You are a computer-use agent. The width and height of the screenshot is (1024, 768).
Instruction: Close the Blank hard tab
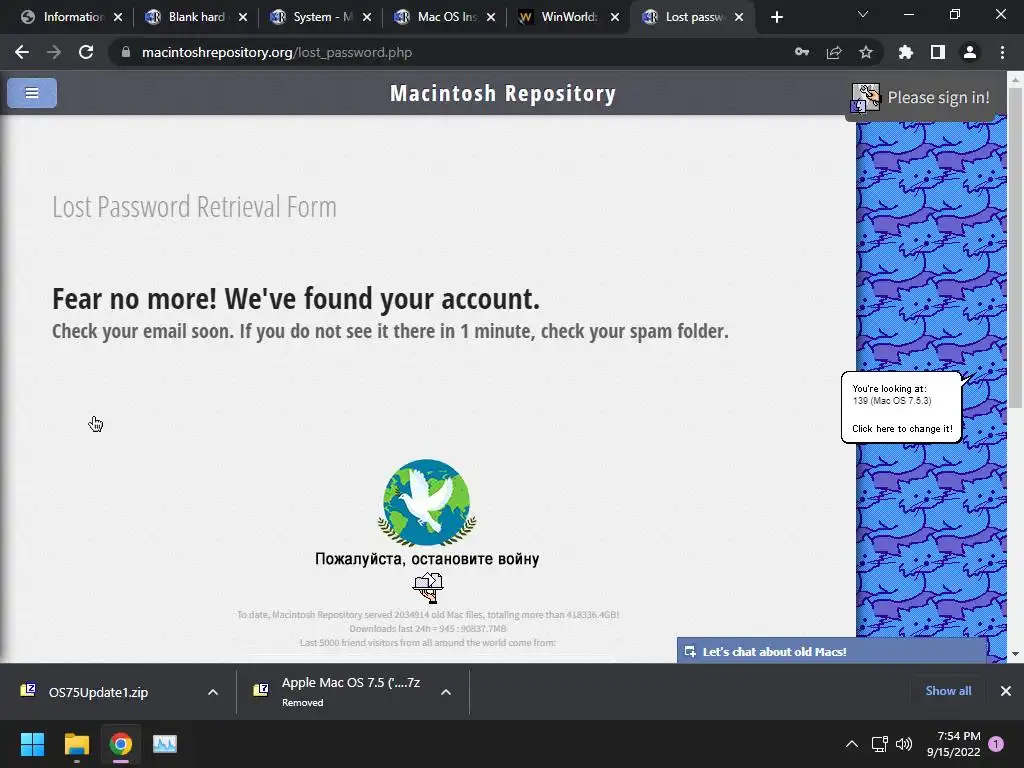tap(242, 18)
